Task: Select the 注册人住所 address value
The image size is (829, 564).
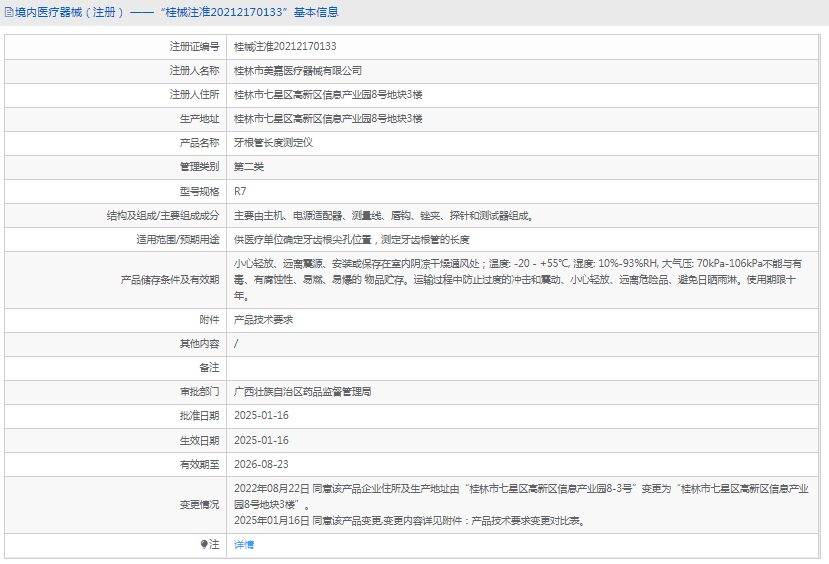Action: pos(328,95)
